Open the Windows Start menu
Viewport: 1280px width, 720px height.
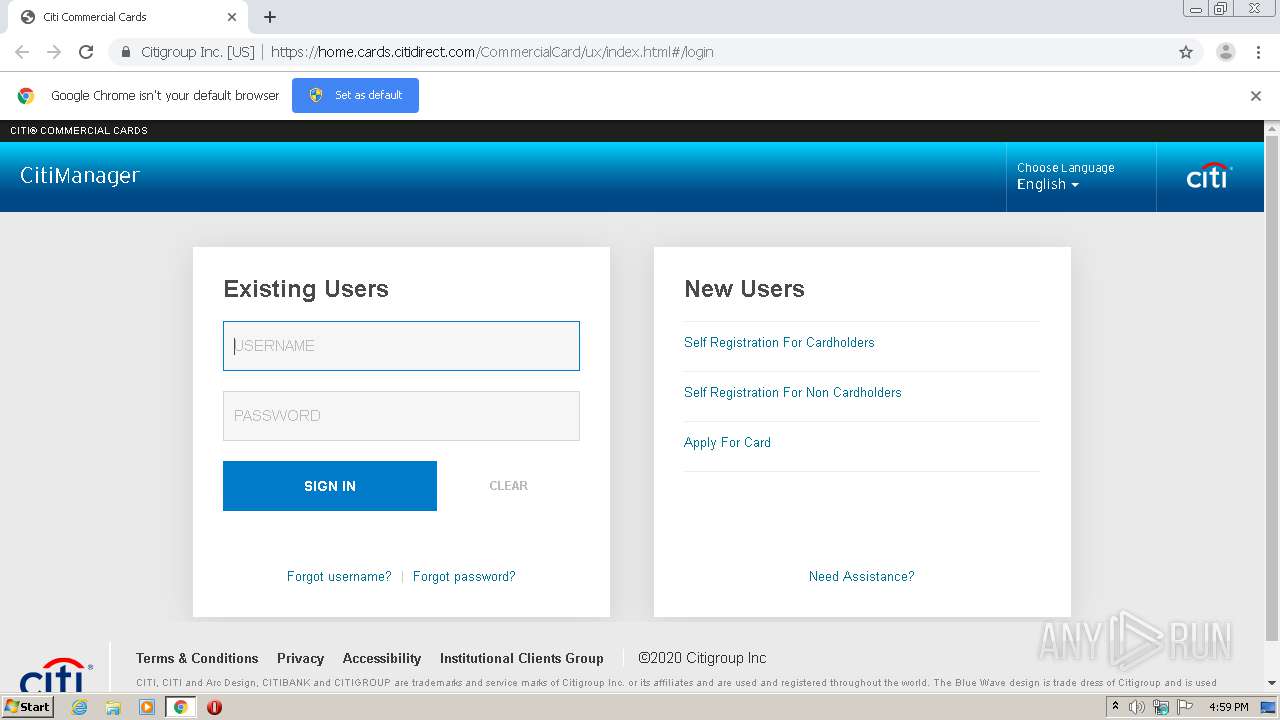click(x=28, y=707)
